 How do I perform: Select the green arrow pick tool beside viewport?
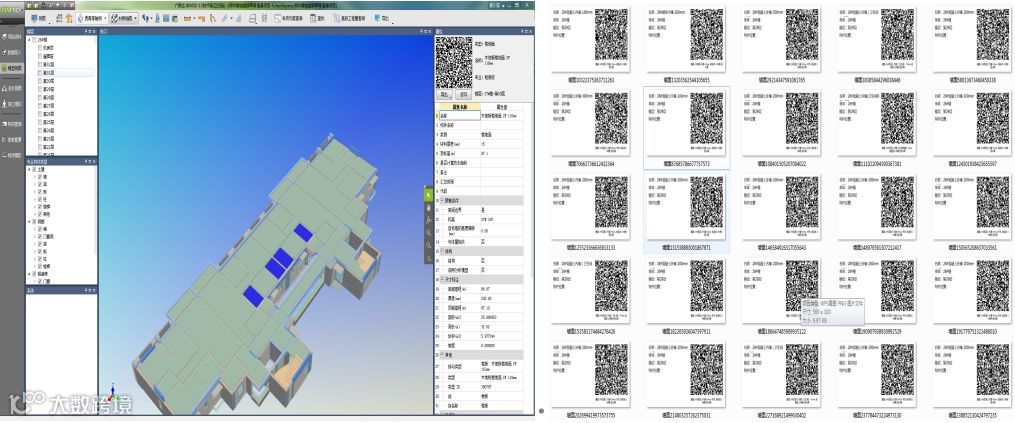[428, 194]
